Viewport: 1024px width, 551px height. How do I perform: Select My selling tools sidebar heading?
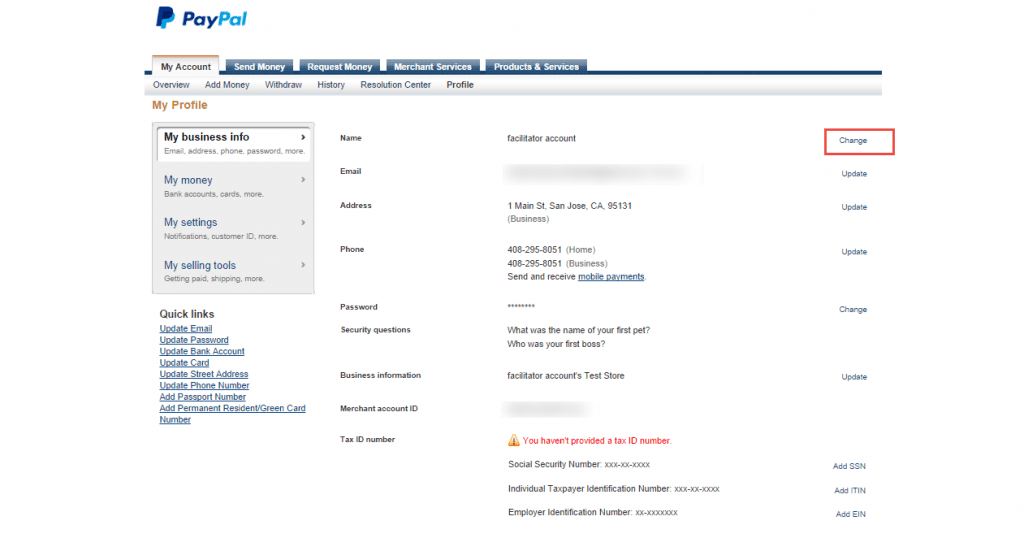(200, 265)
